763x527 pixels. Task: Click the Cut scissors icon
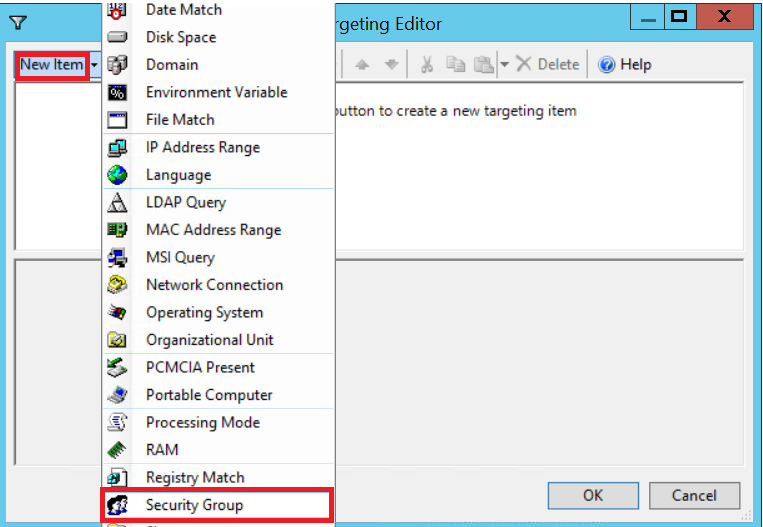point(427,65)
